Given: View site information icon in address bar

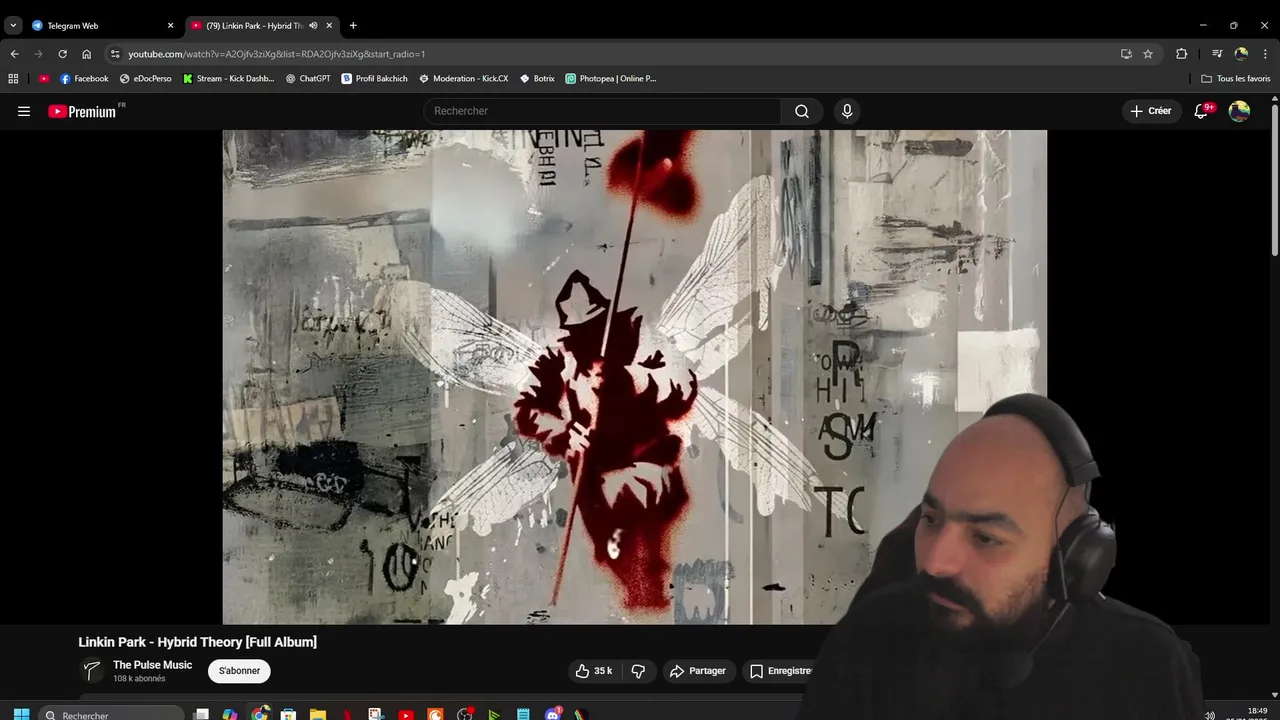Looking at the screenshot, I should click(x=115, y=54).
